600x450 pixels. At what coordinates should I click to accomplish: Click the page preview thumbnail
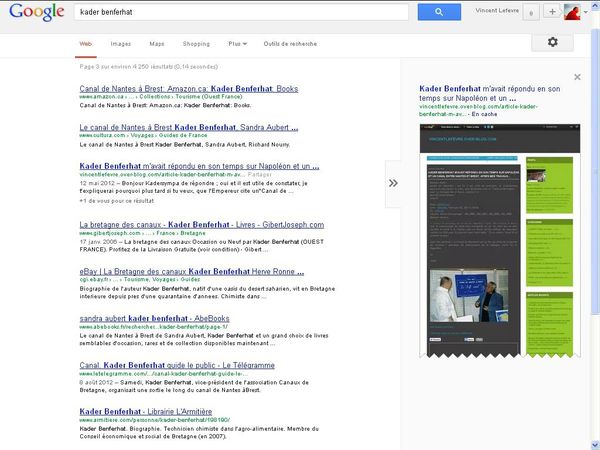click(x=500, y=241)
